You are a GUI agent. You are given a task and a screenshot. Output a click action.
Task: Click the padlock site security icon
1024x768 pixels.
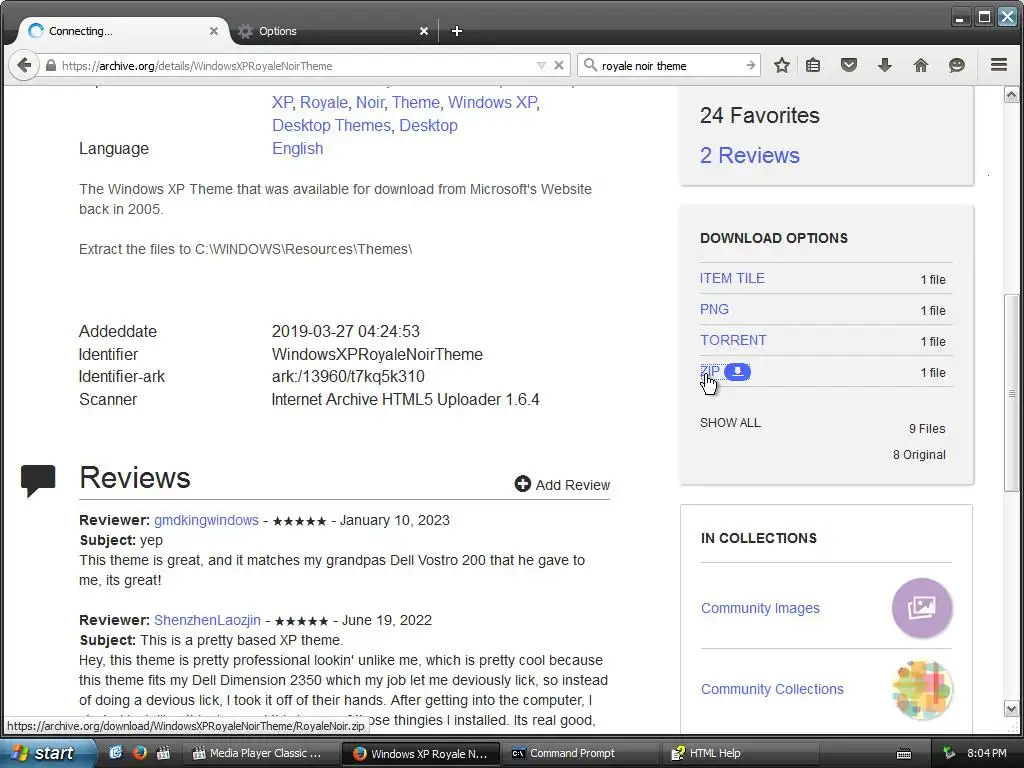coord(51,65)
